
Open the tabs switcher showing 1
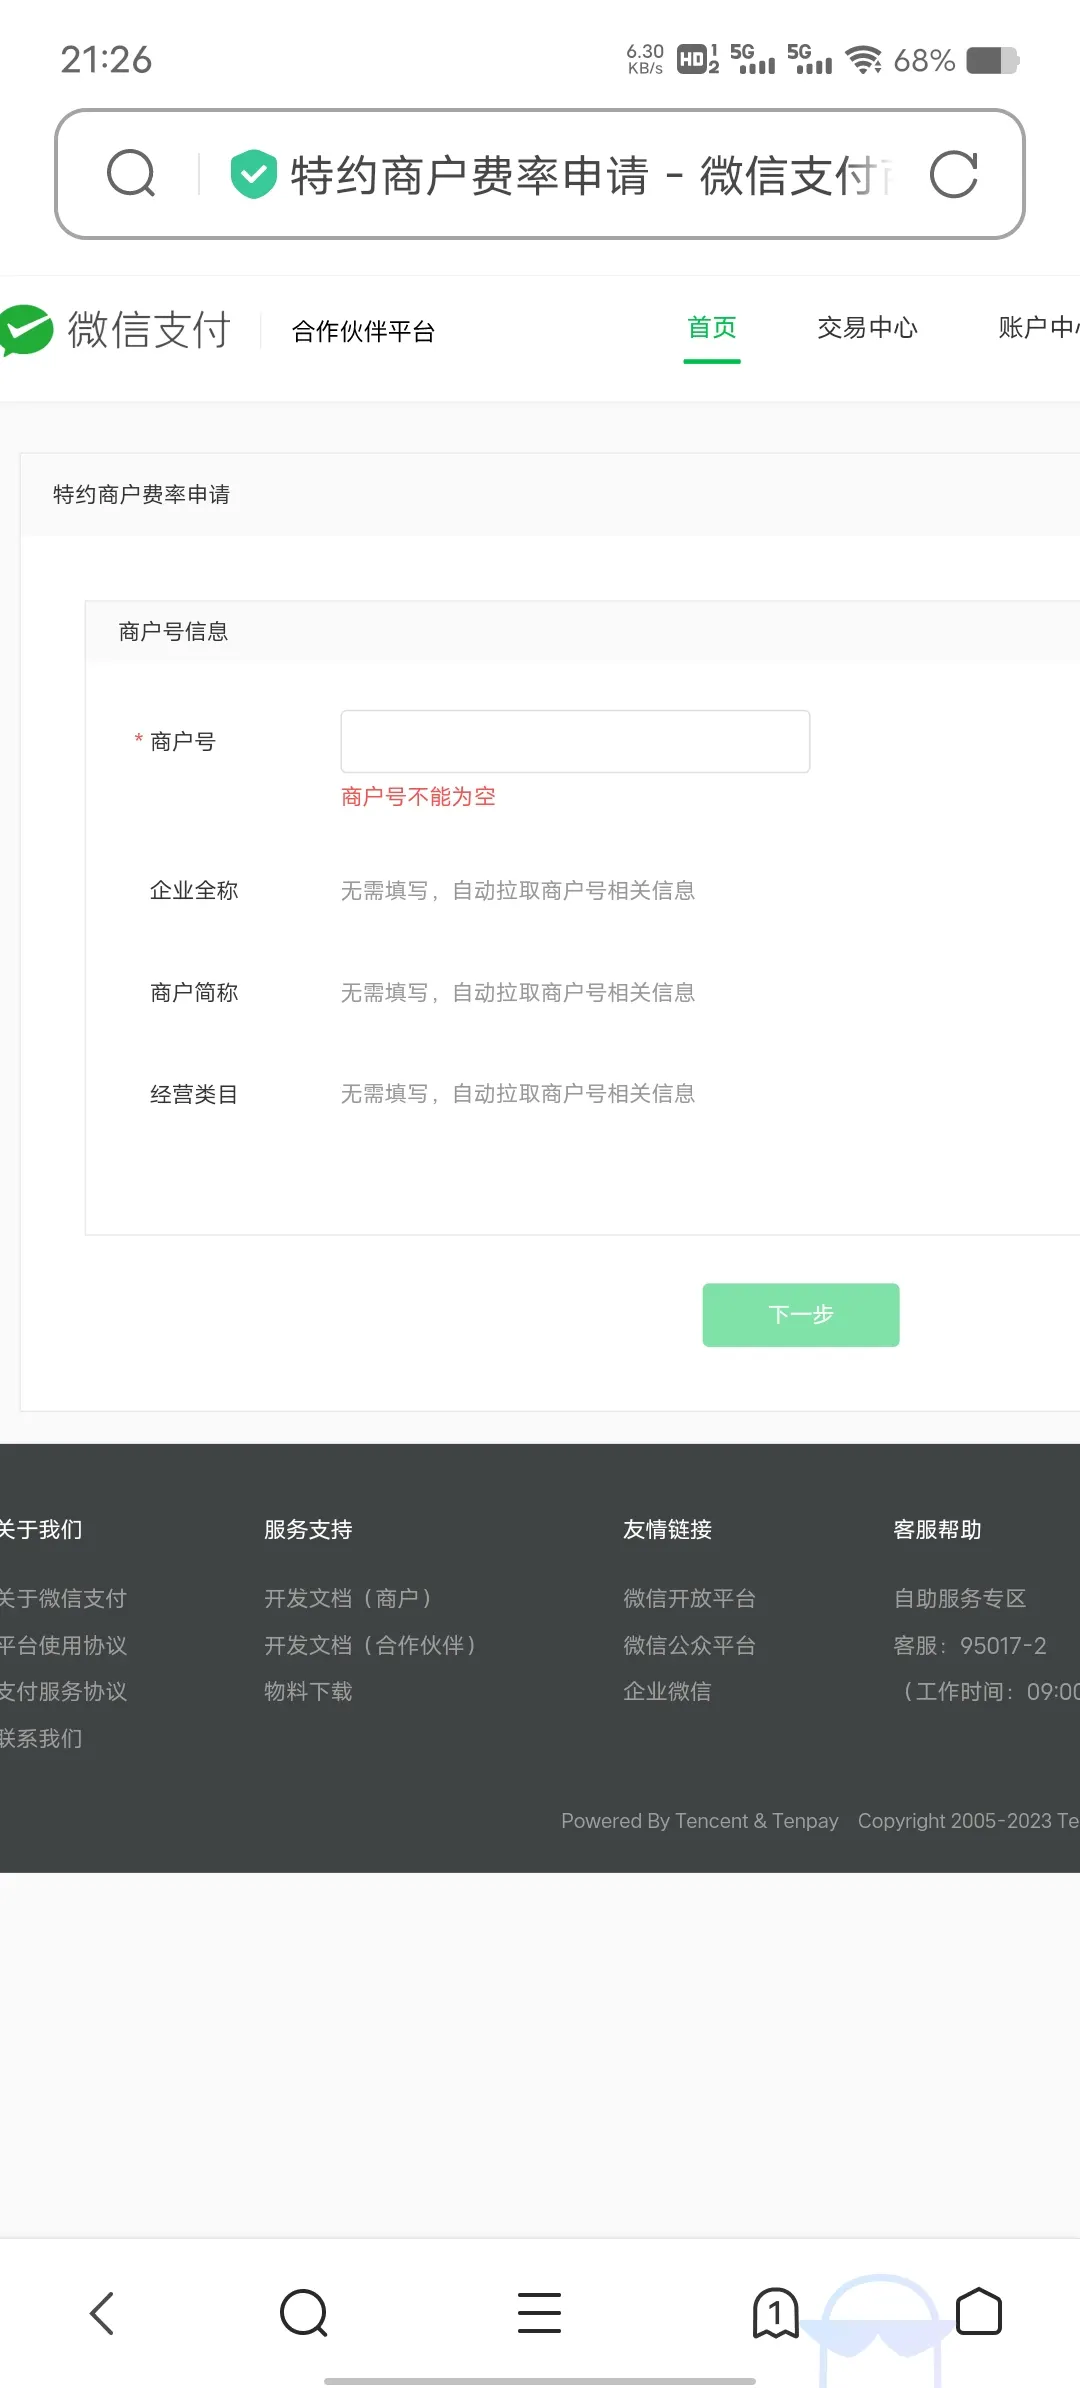tap(775, 2313)
